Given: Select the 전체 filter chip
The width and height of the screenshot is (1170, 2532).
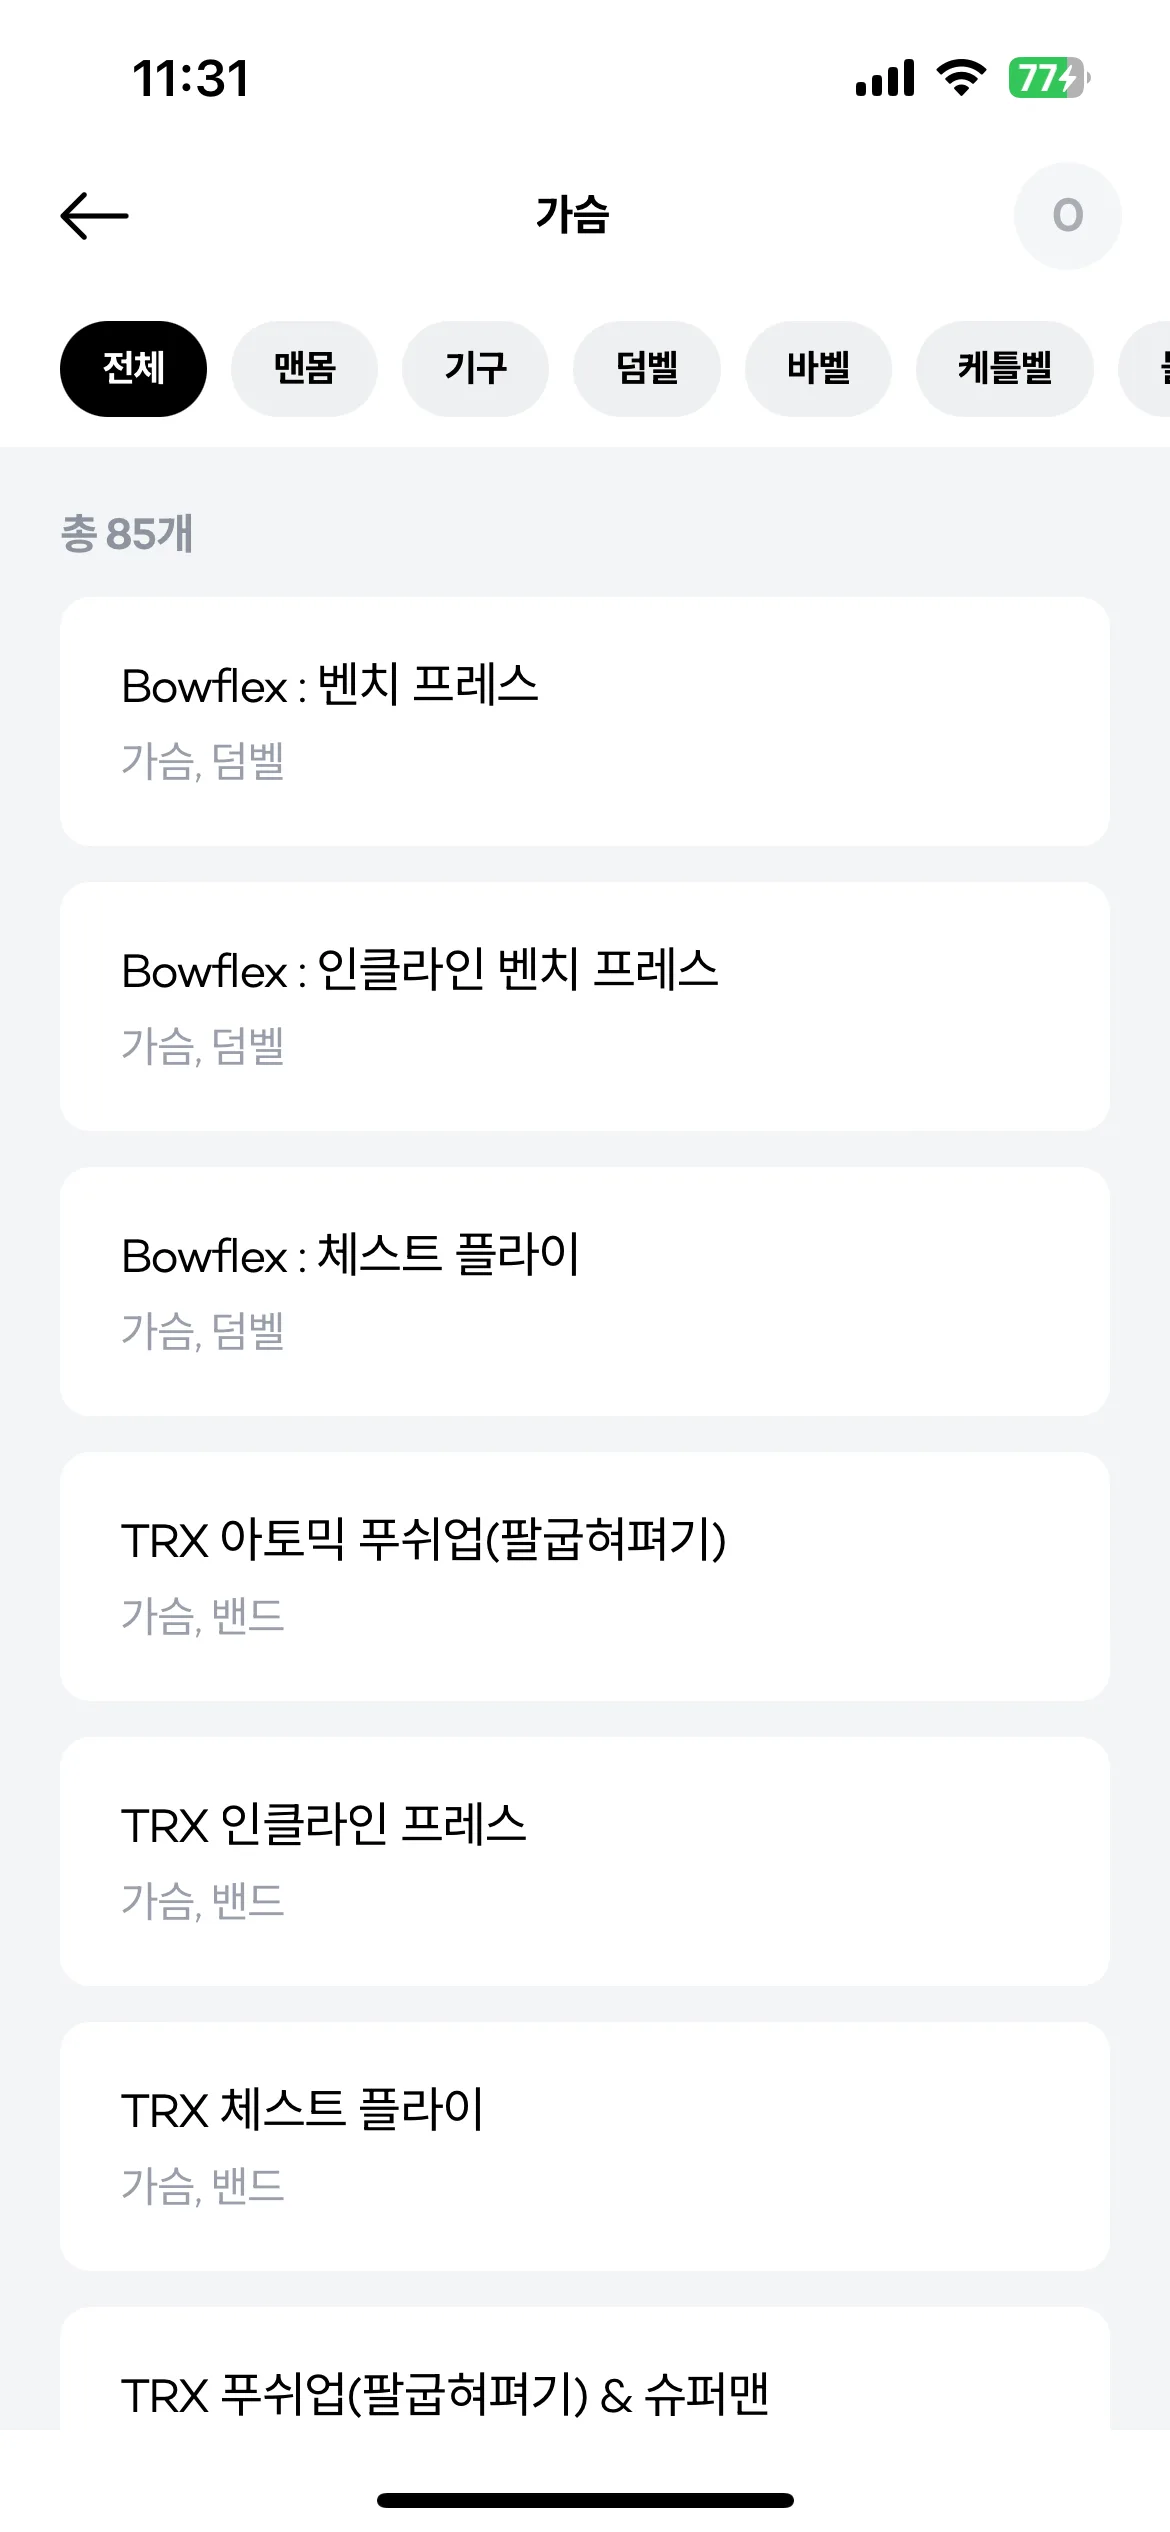Looking at the screenshot, I should [x=133, y=368].
